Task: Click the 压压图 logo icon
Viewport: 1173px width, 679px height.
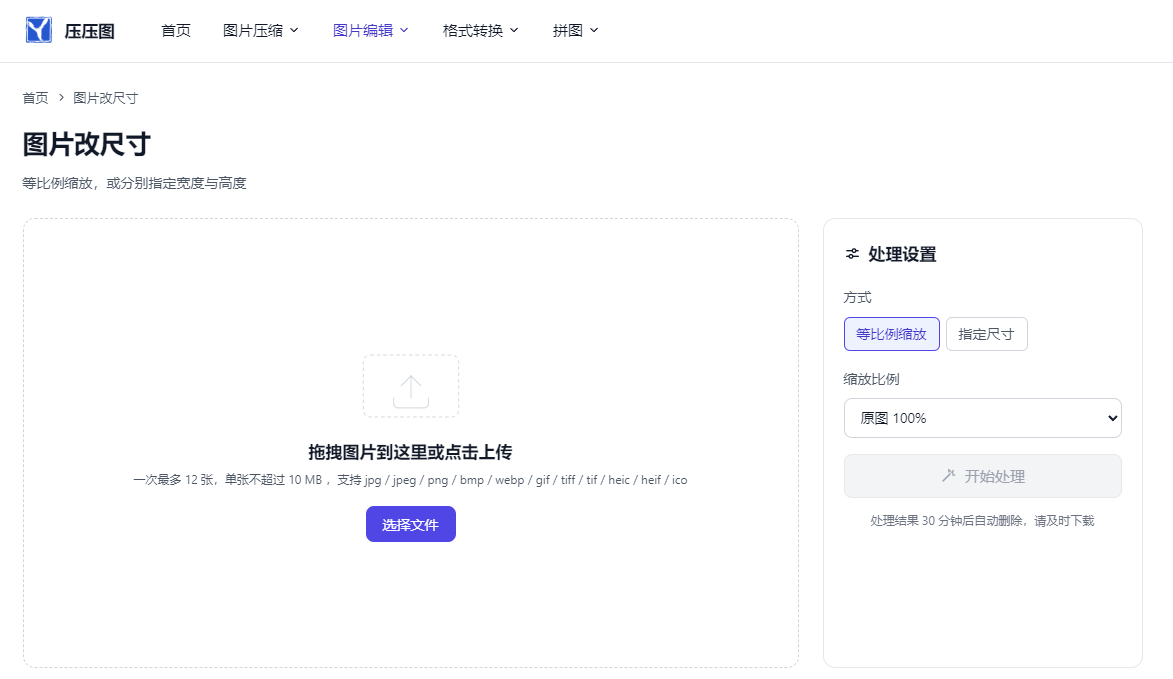Action: (x=38, y=31)
